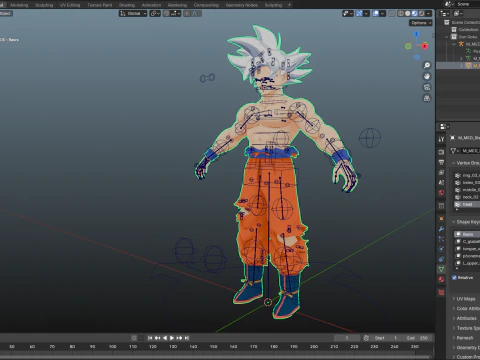The height and width of the screenshot is (360, 480).
Task: Open the Physics properties tab
Action: tap(441, 249)
